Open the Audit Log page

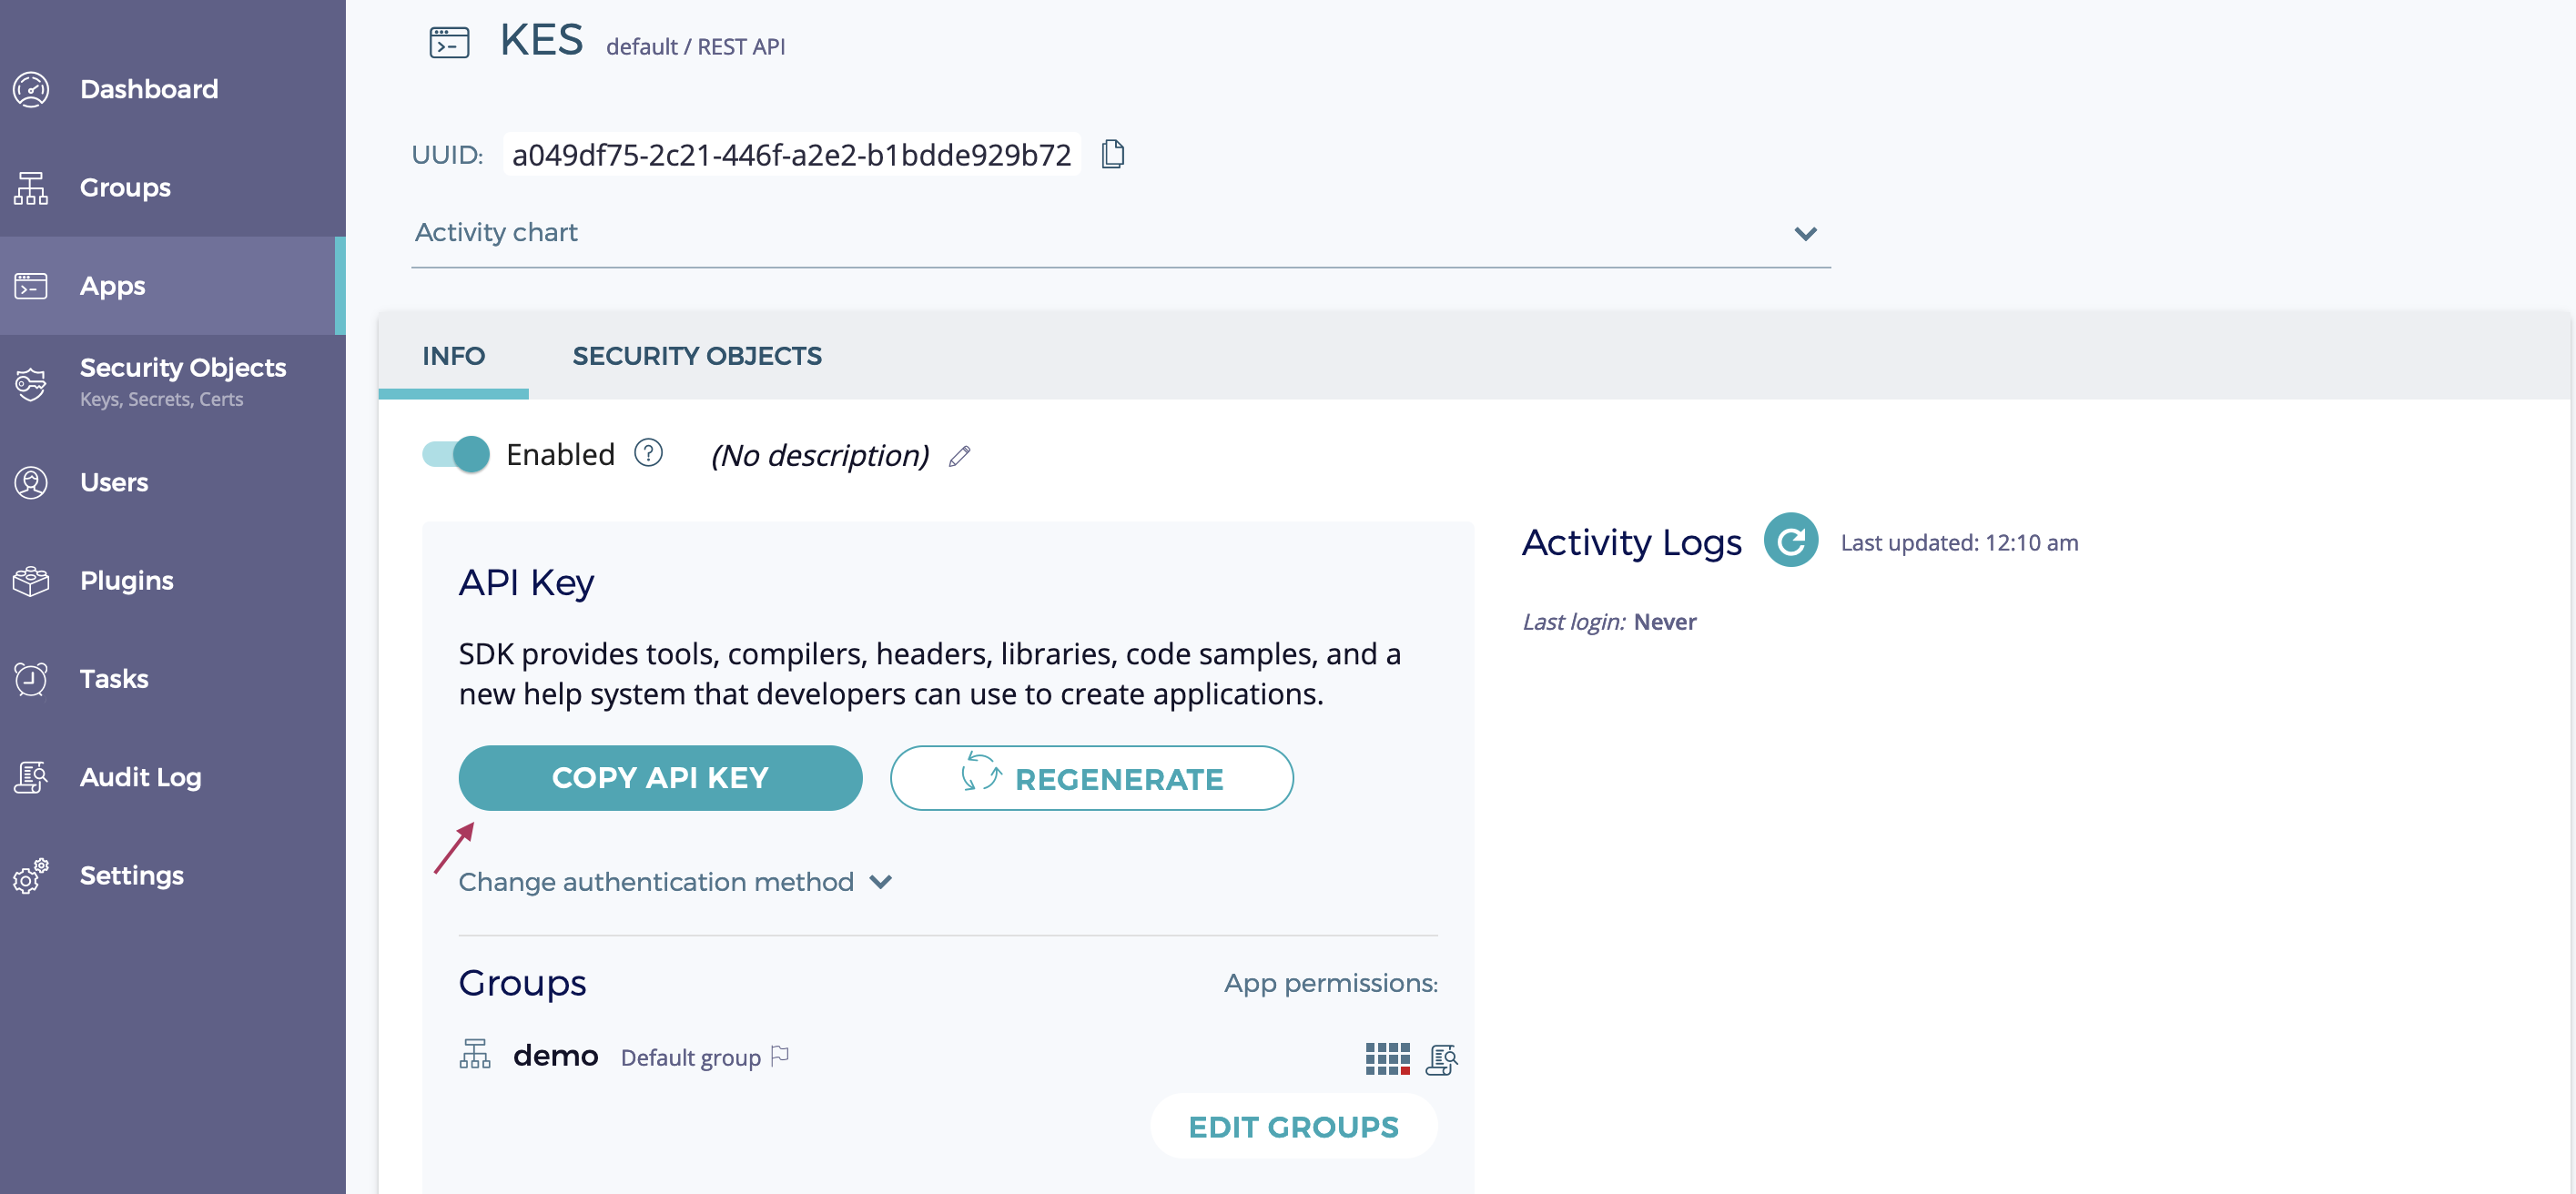point(140,776)
